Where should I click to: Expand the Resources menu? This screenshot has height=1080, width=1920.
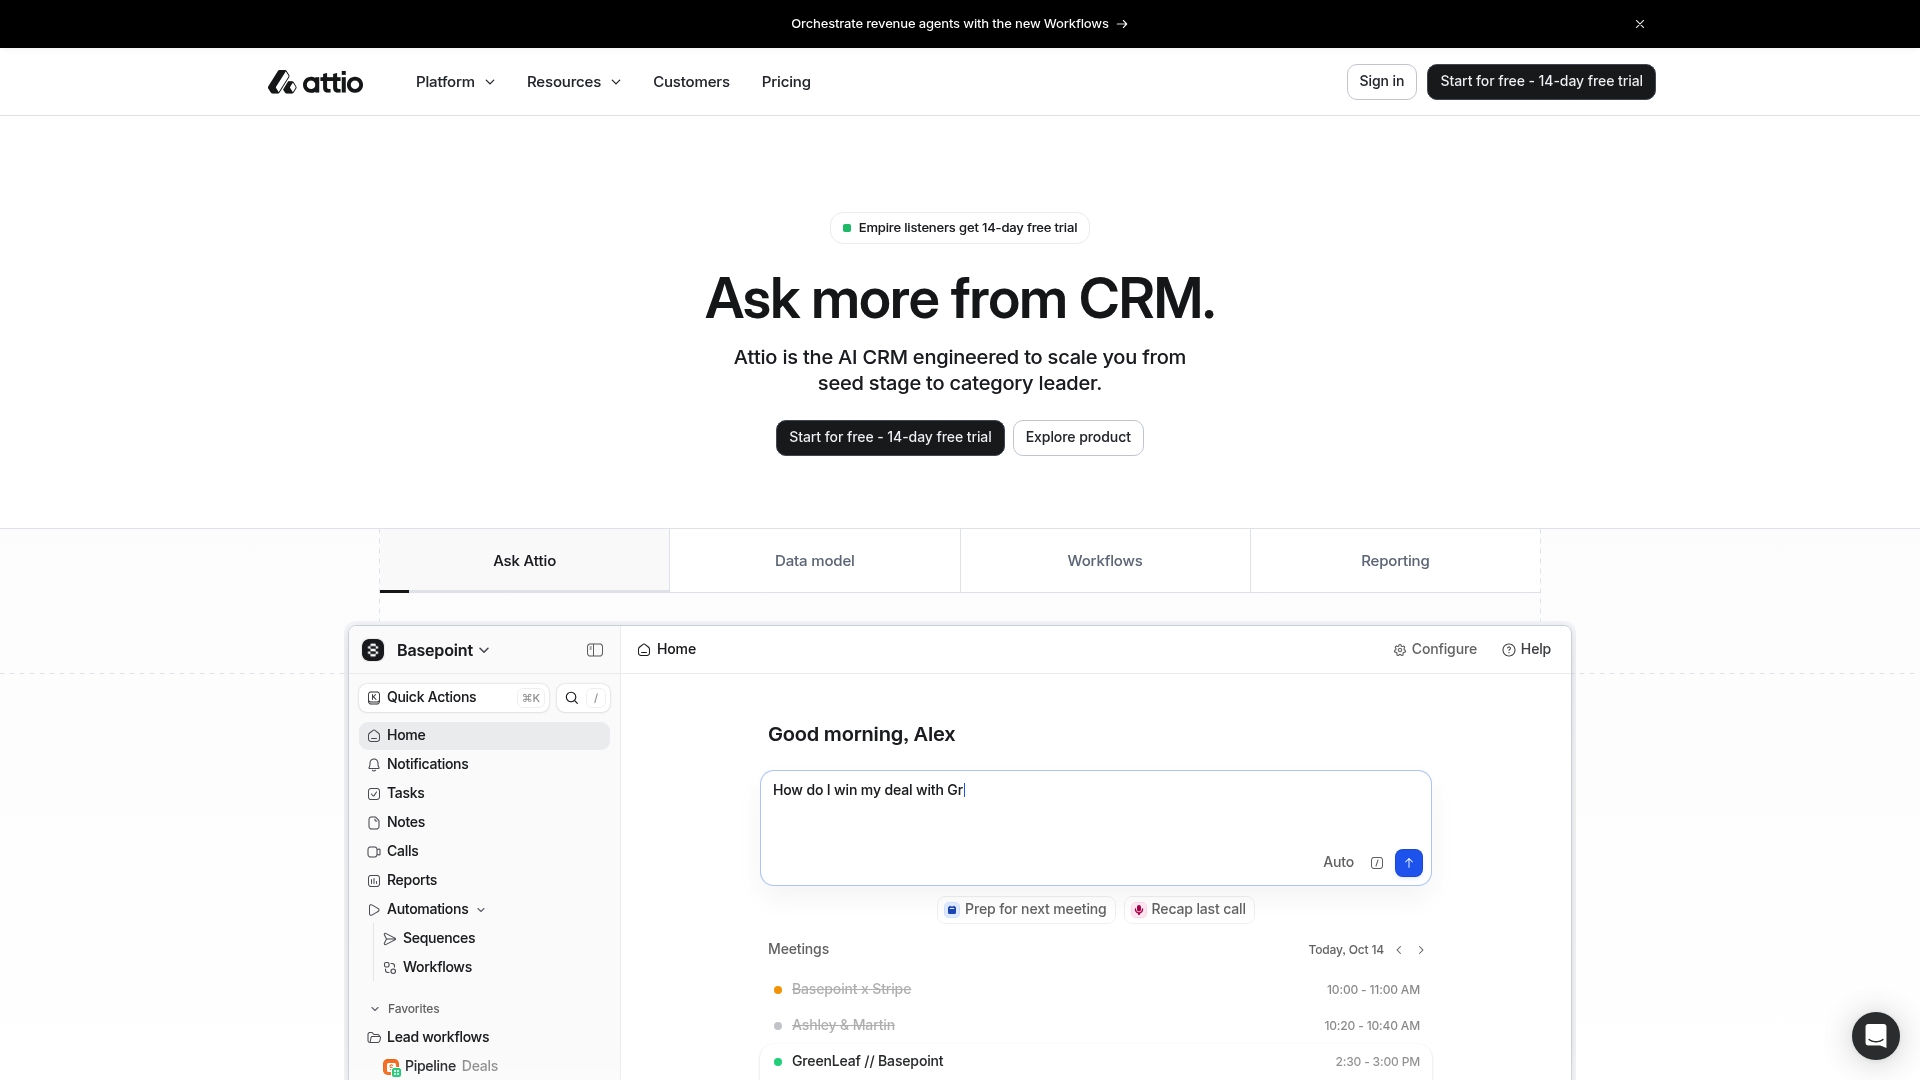(x=574, y=82)
